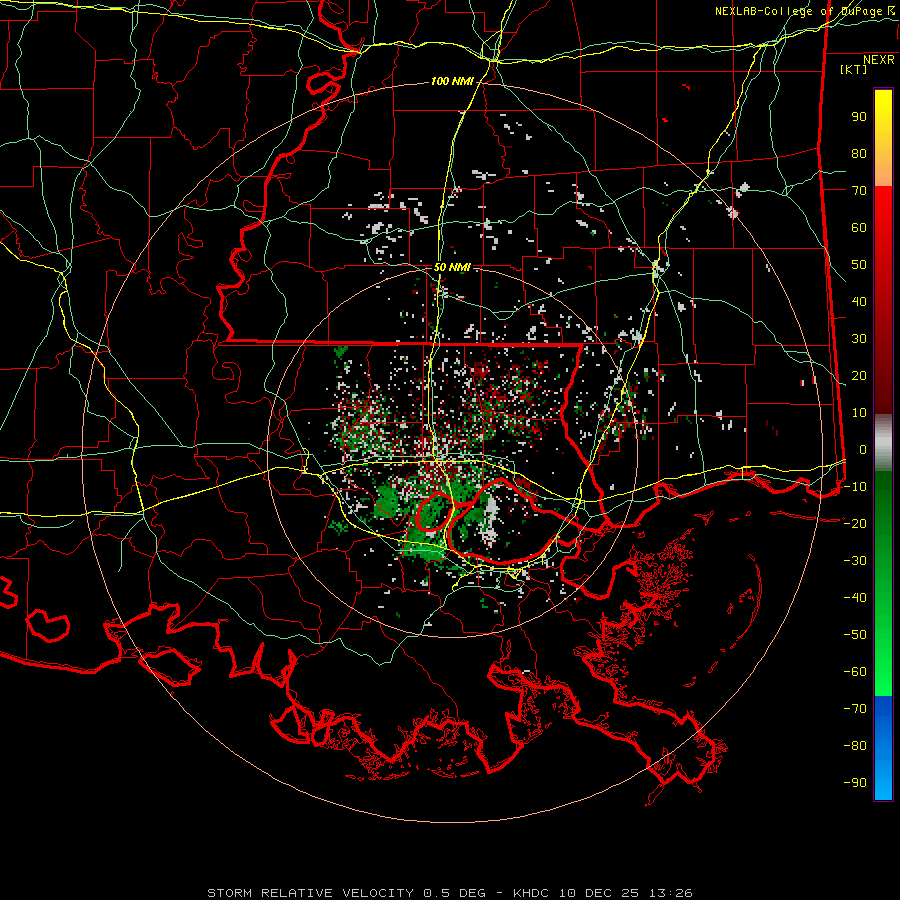This screenshot has width=900, height=900.
Task: Click the positive 20 knot scale value
Action: [859, 376]
